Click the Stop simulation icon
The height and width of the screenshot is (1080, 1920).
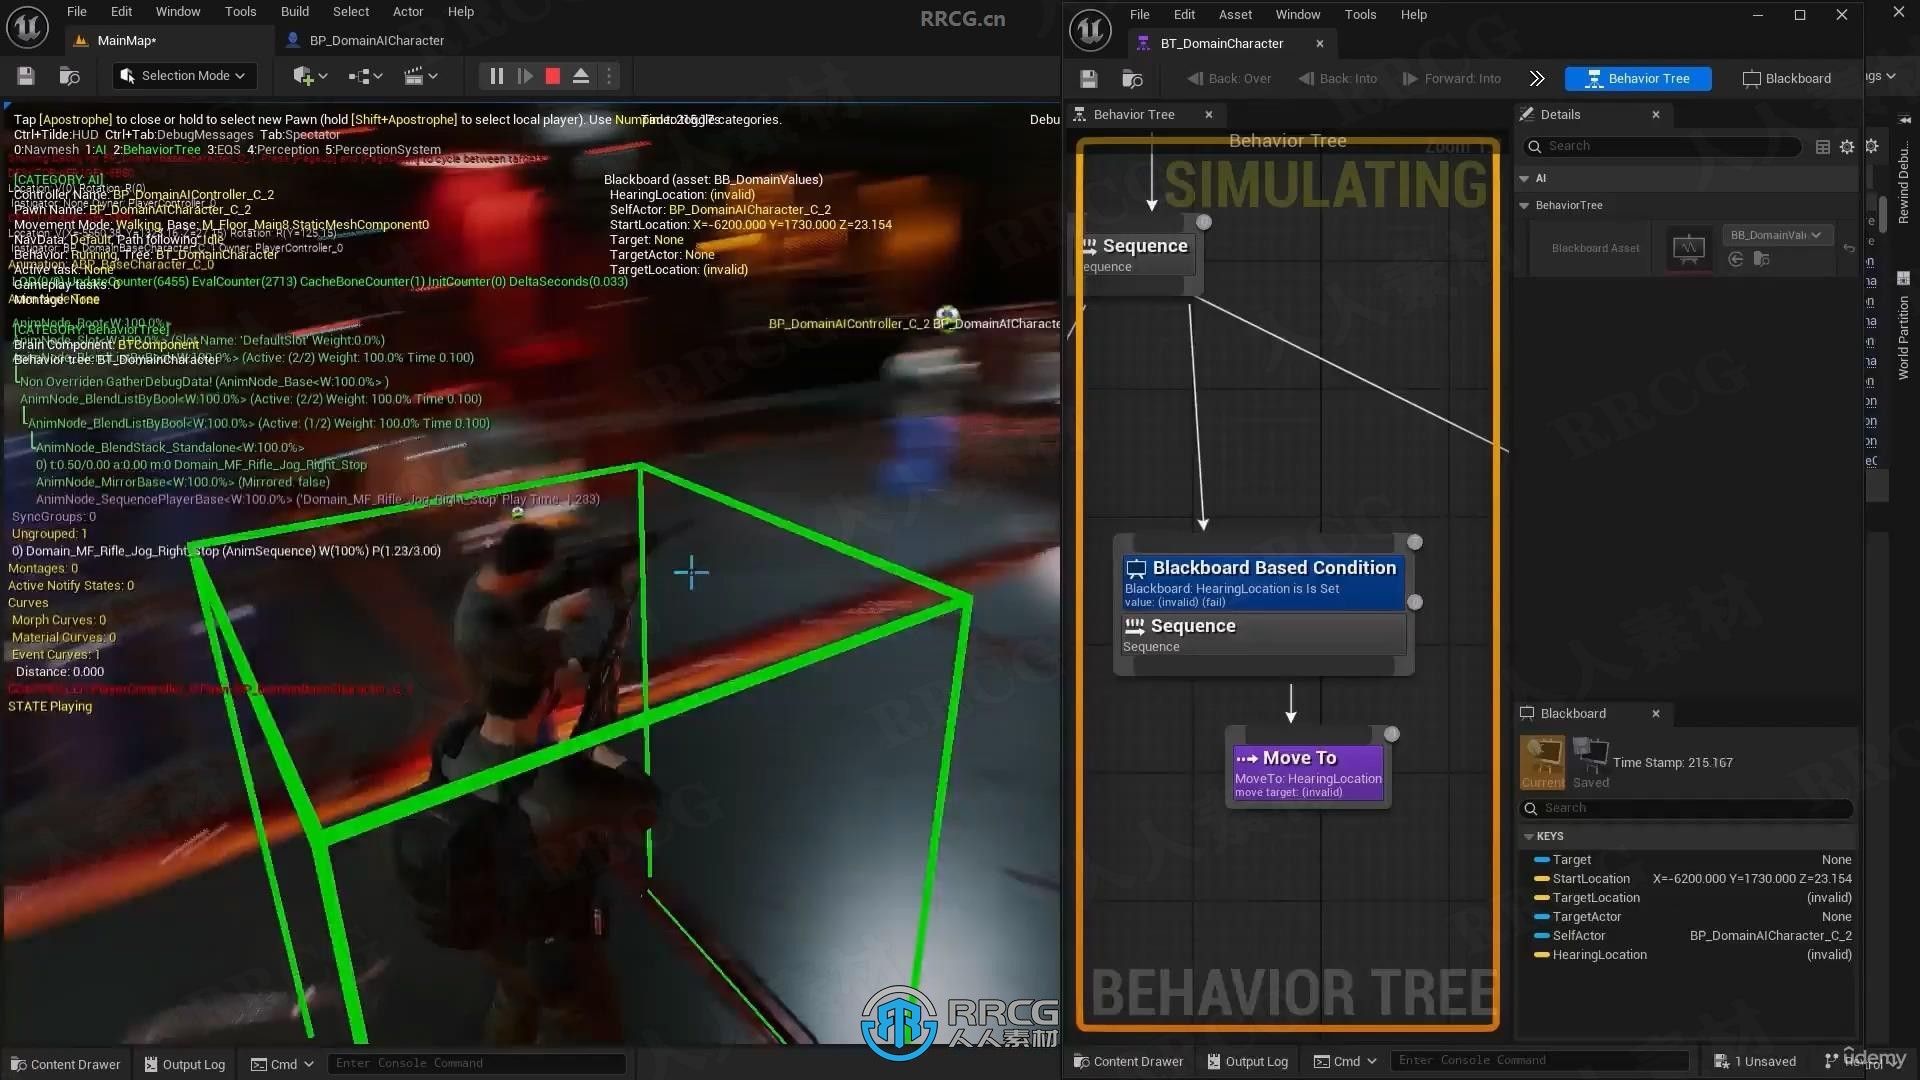(x=553, y=75)
